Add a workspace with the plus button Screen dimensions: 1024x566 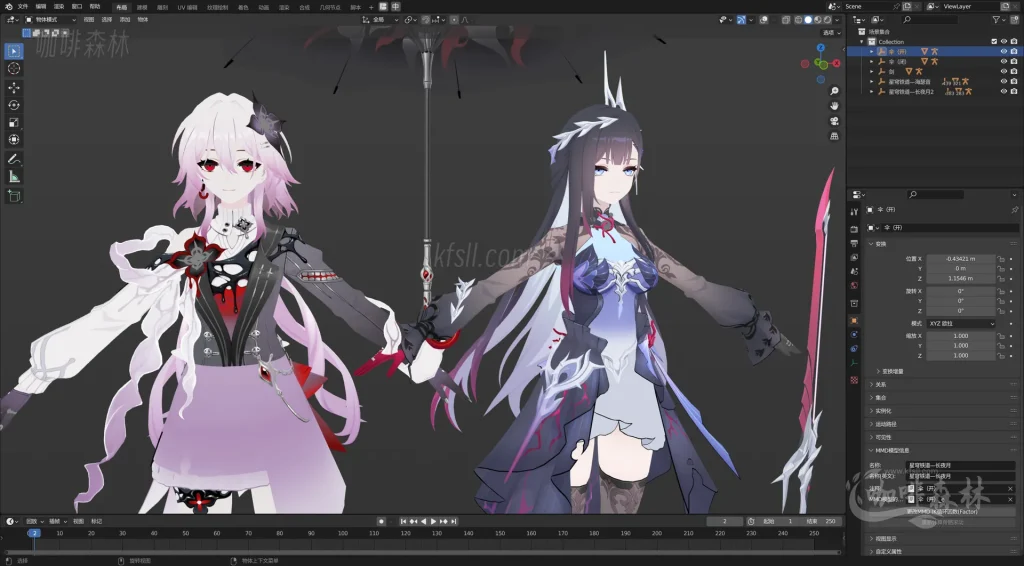(371, 7)
